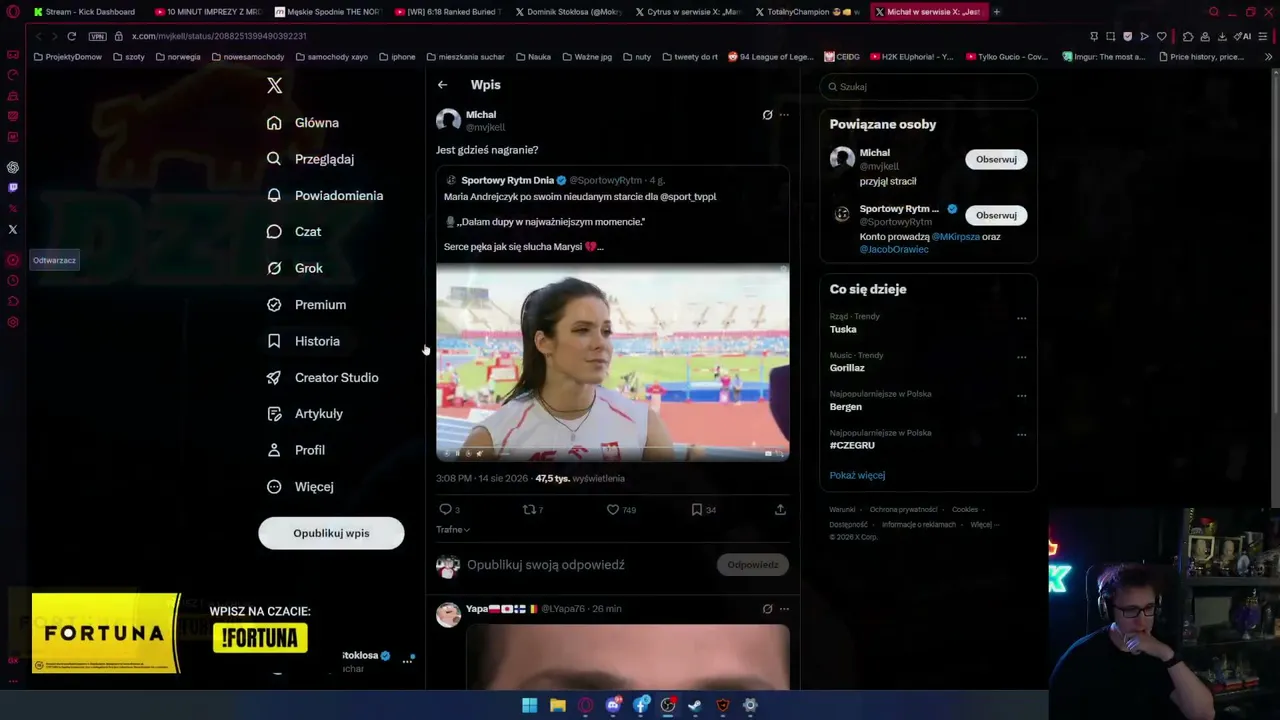
Task: Click the Szukaj search field
Action: 928,87
